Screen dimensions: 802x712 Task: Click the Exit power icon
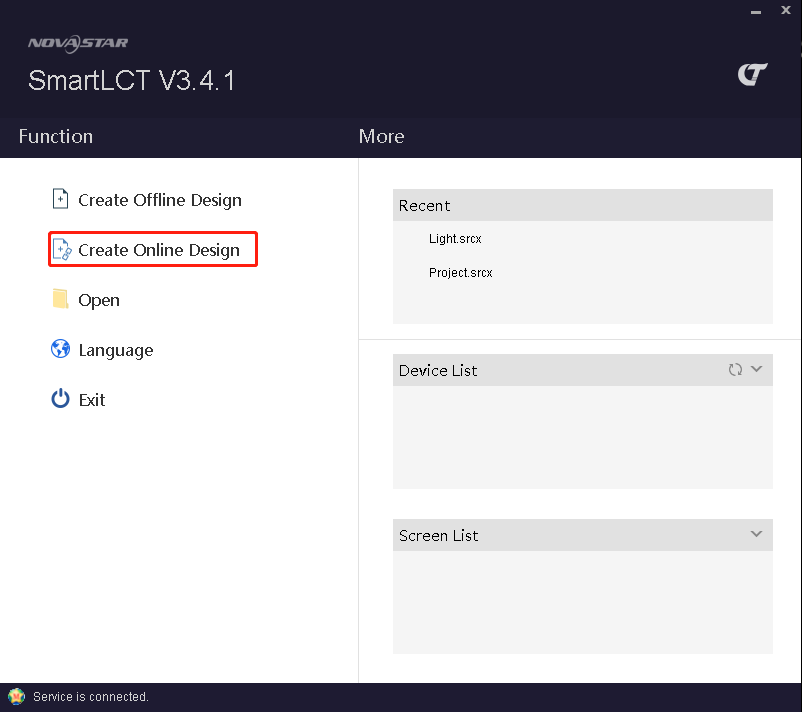pyautogui.click(x=60, y=398)
